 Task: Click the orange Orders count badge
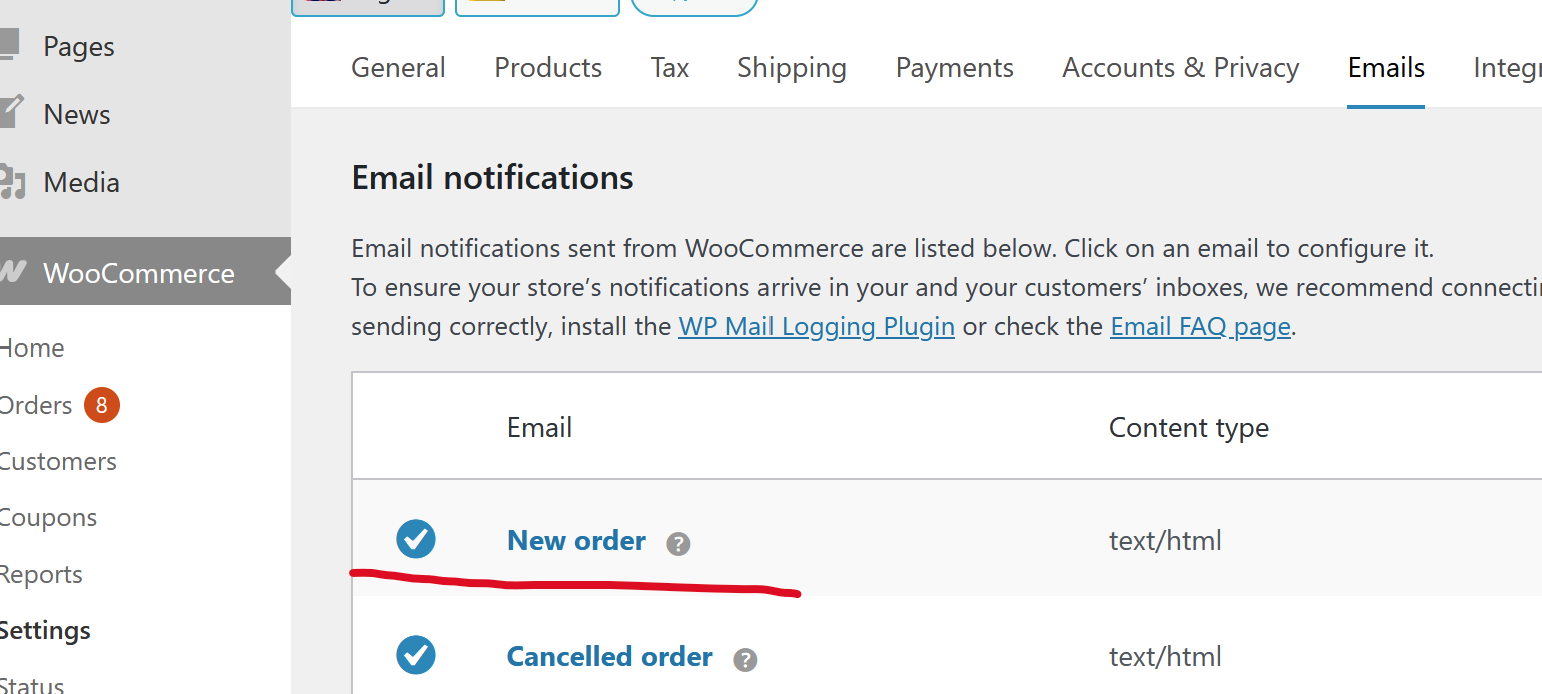[102, 405]
